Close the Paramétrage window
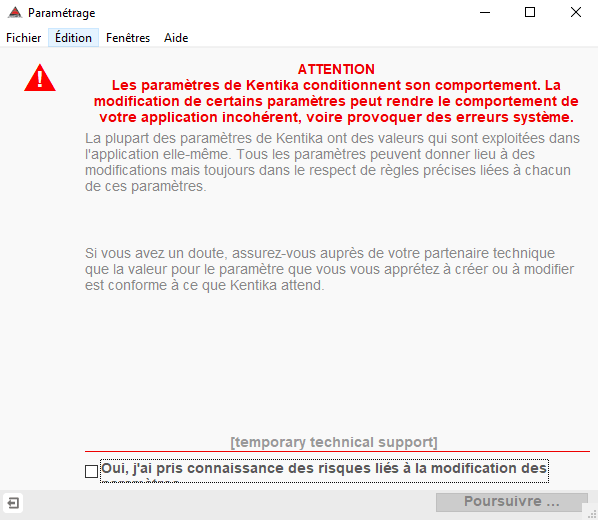 pyautogui.click(x=575, y=13)
